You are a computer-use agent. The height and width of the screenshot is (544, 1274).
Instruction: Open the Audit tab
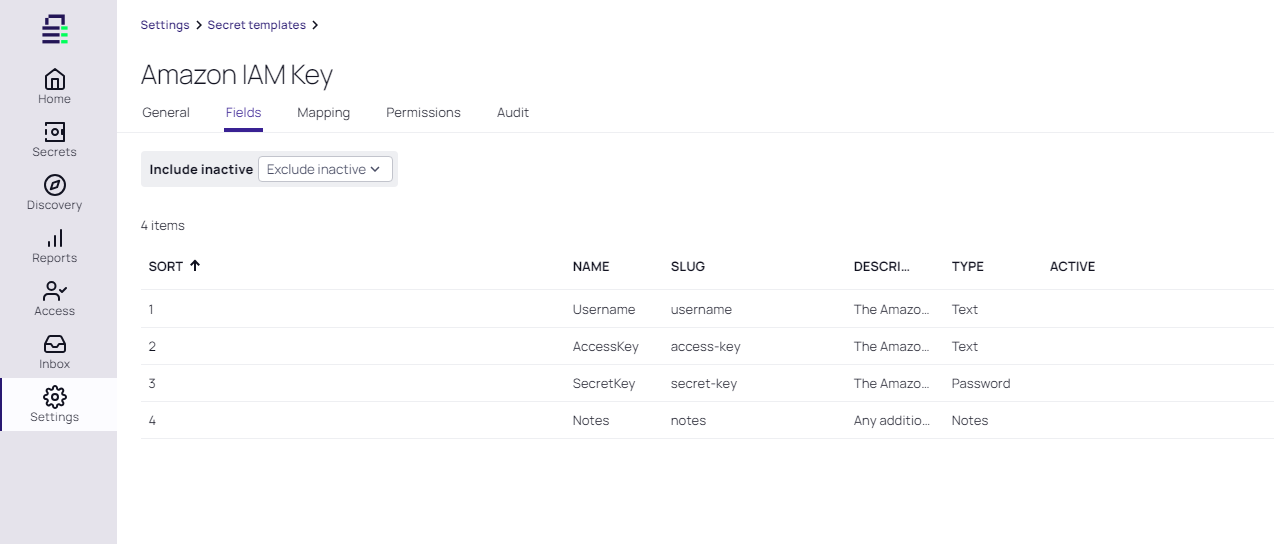[513, 113]
